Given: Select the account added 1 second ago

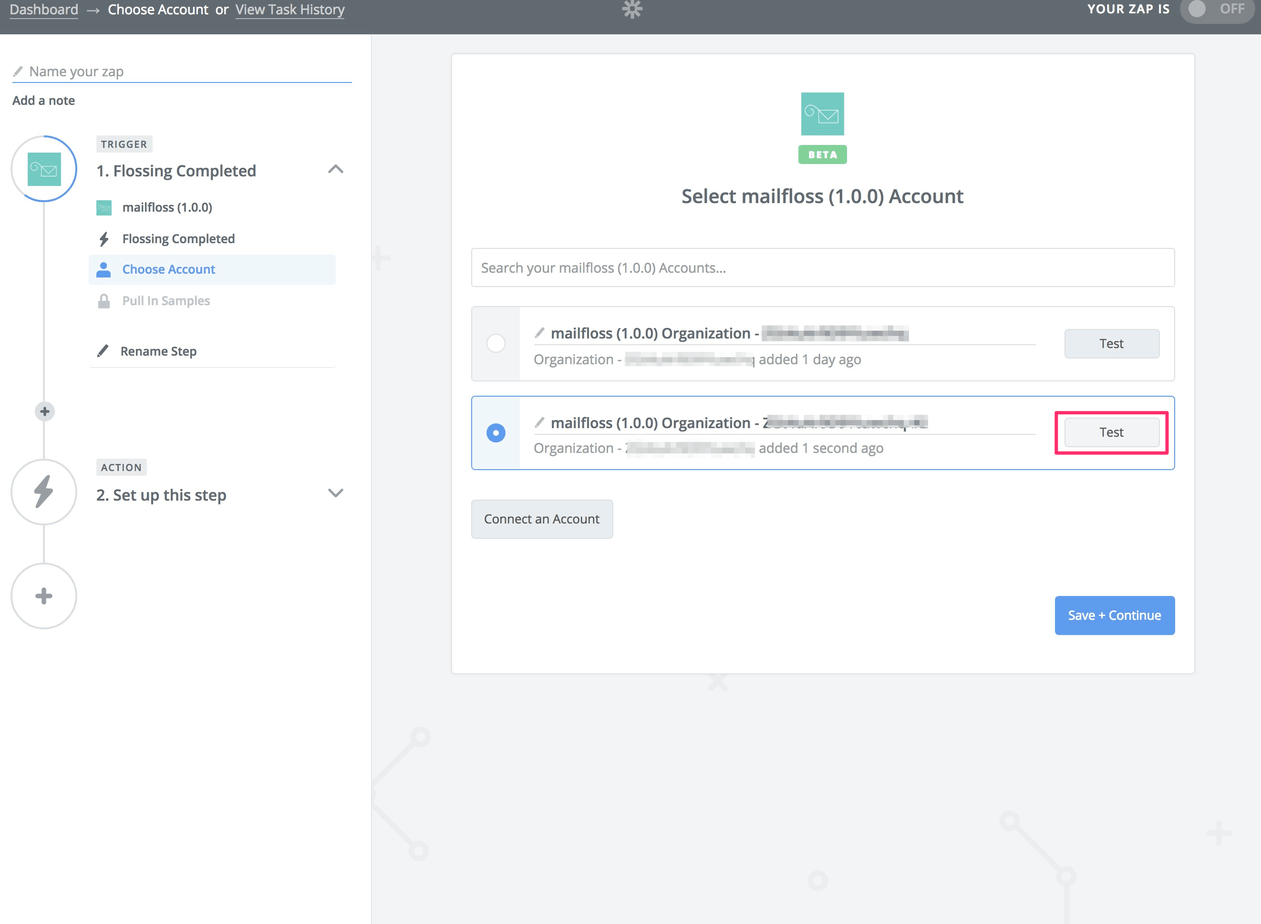Looking at the screenshot, I should (x=496, y=433).
